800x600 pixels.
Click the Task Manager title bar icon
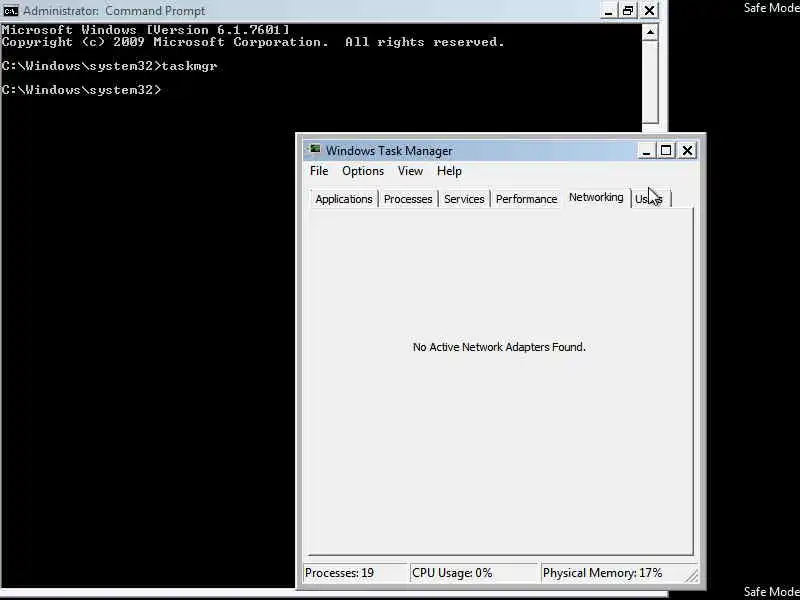point(315,149)
